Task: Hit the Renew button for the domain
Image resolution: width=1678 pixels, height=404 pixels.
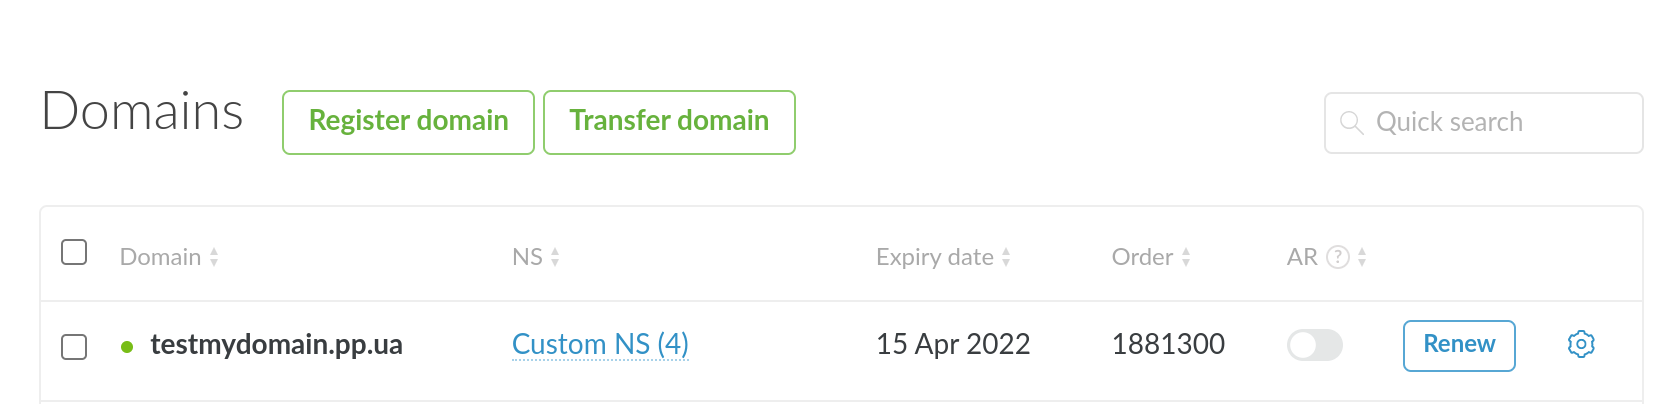Action: pos(1459,345)
